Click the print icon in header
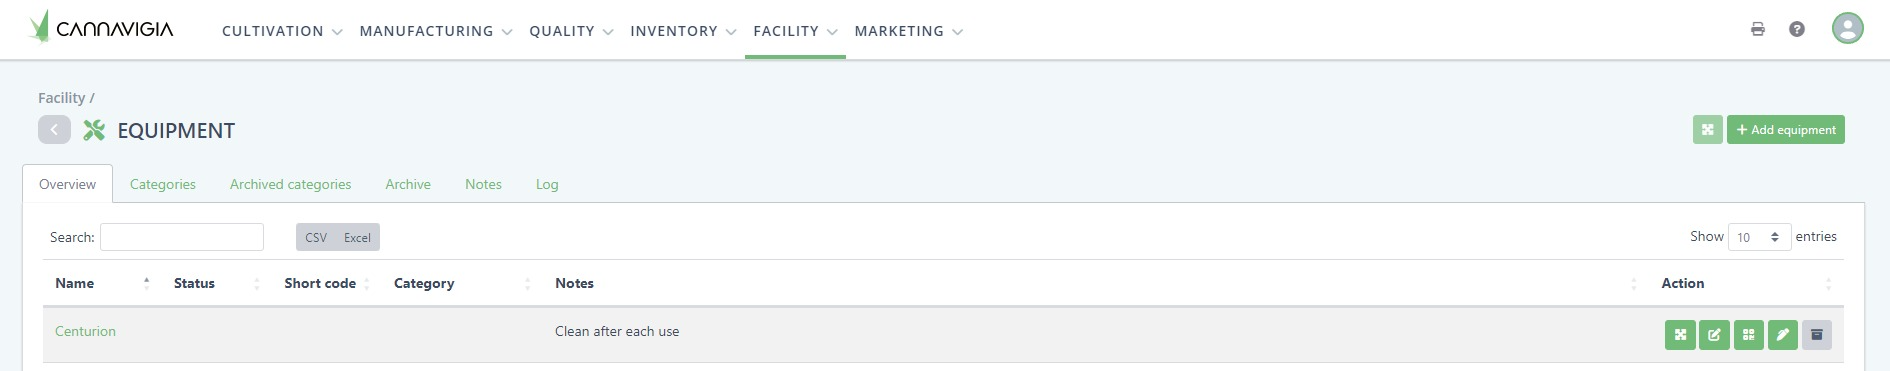The width and height of the screenshot is (1890, 371). (1757, 29)
